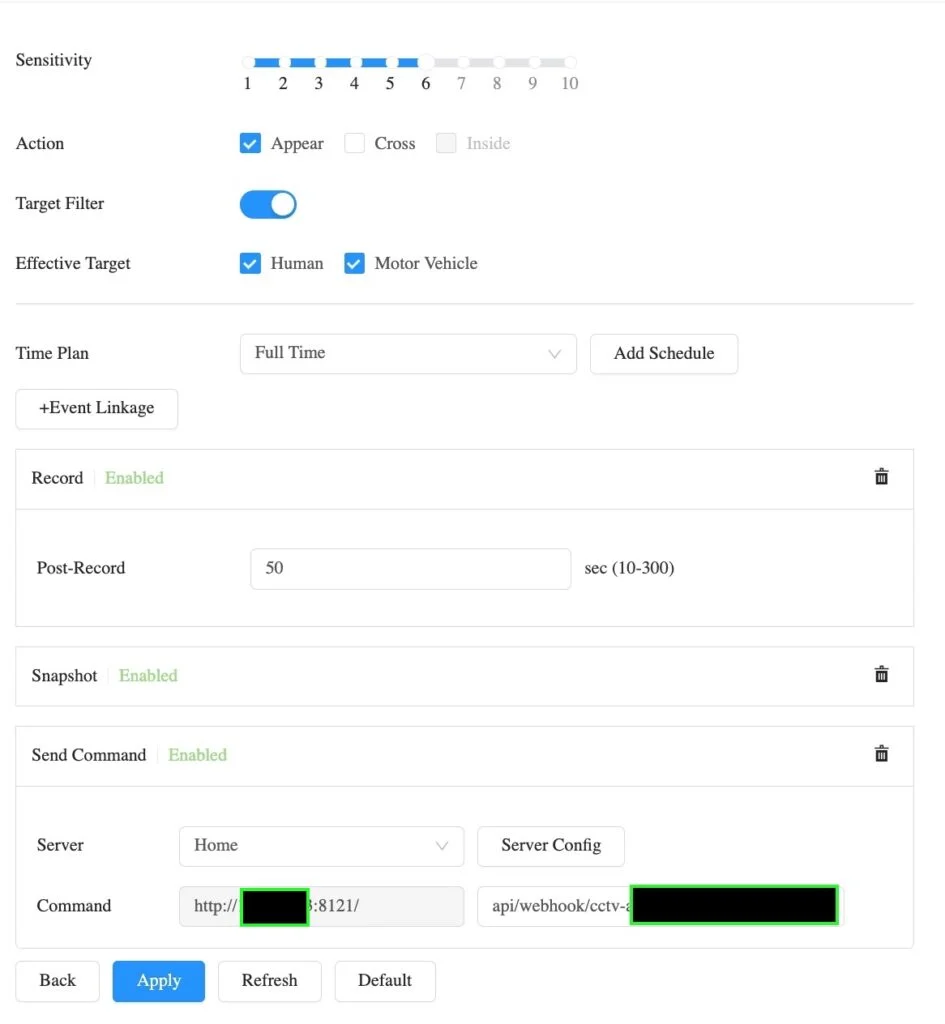Turn off the Target Filter switch
The height and width of the screenshot is (1024, 945).
tap(268, 205)
